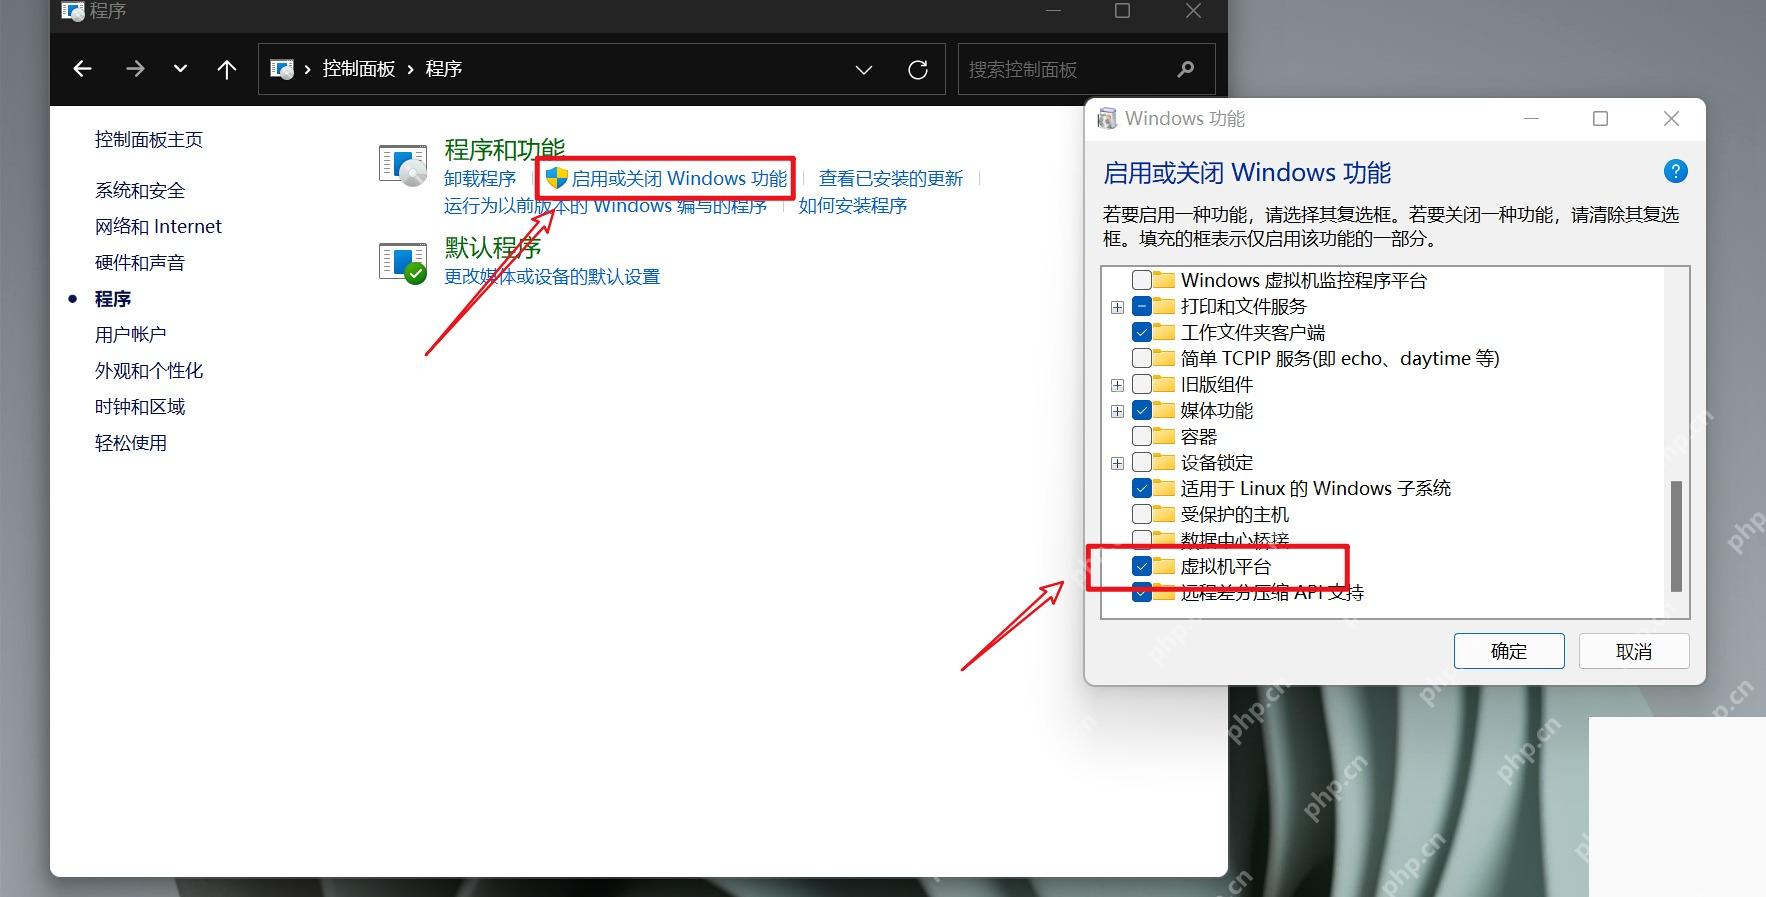The image size is (1766, 897).
Task: Open 硬件和声音 category
Action: (140, 262)
